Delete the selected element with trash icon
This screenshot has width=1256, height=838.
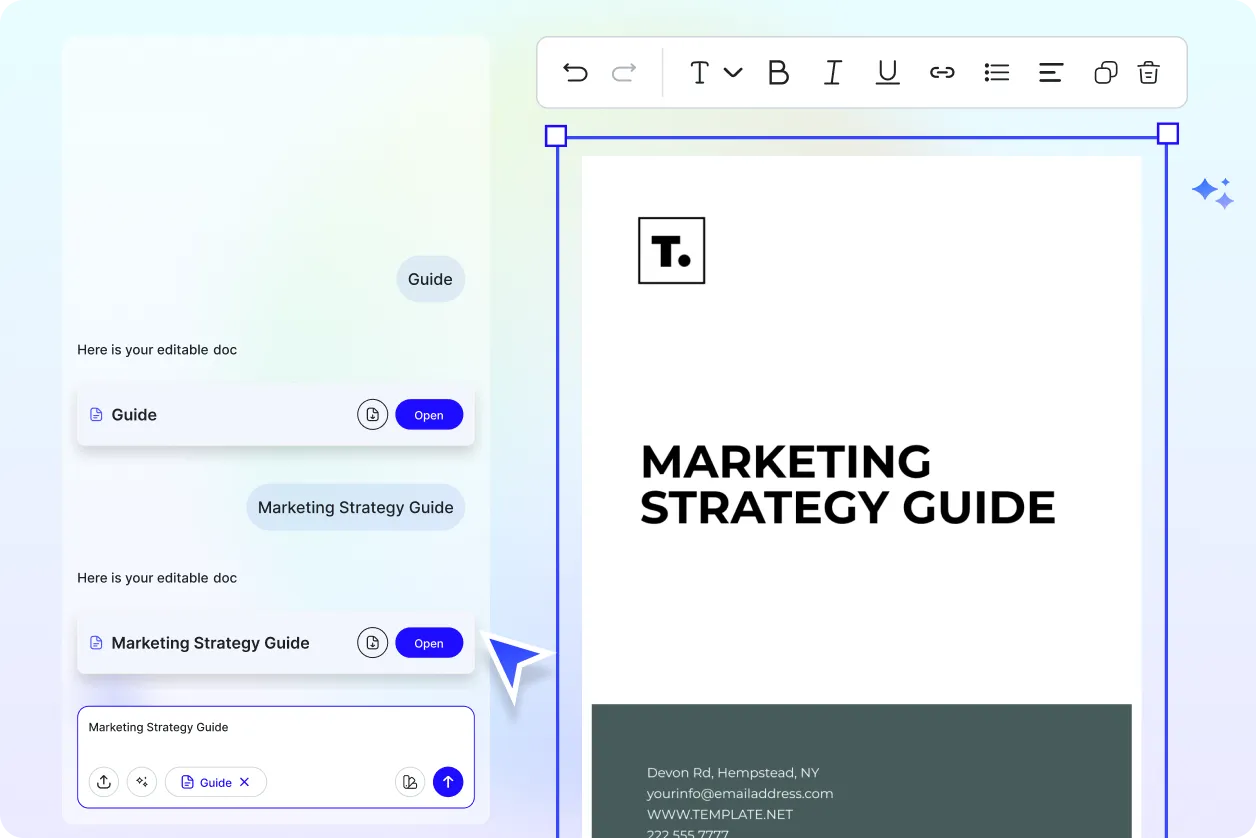(1148, 72)
